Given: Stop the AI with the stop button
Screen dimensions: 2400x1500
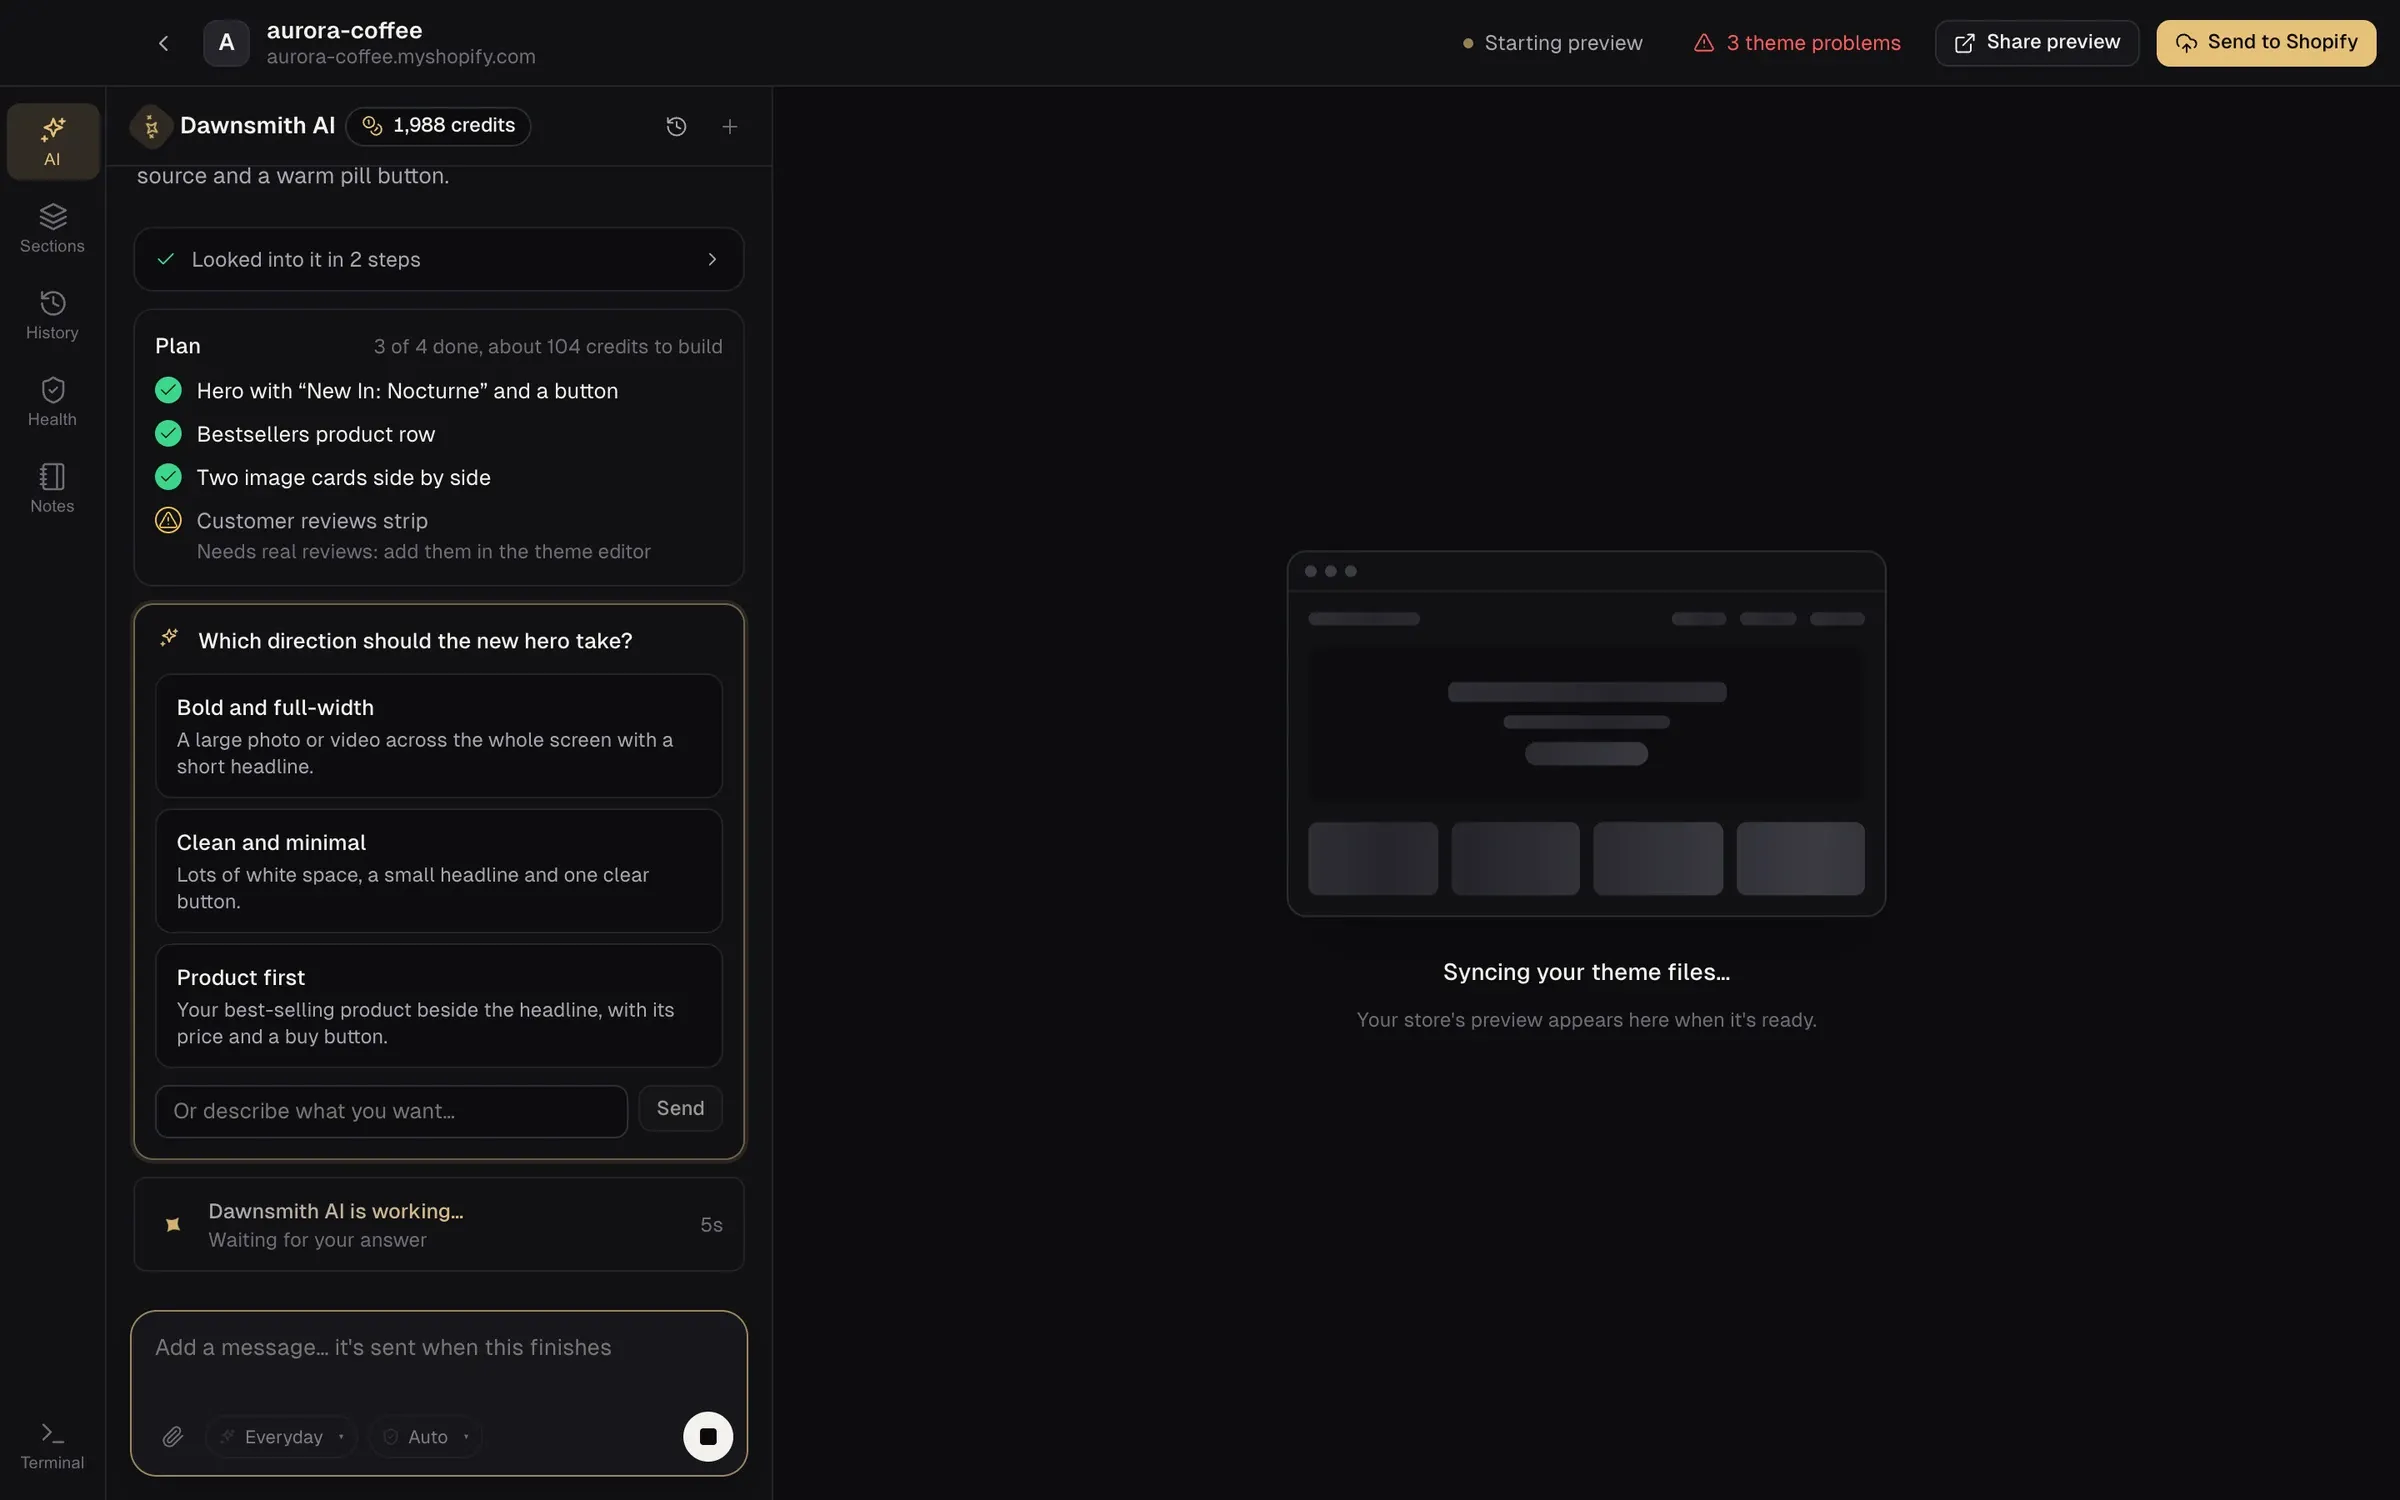Looking at the screenshot, I should tap(707, 1437).
